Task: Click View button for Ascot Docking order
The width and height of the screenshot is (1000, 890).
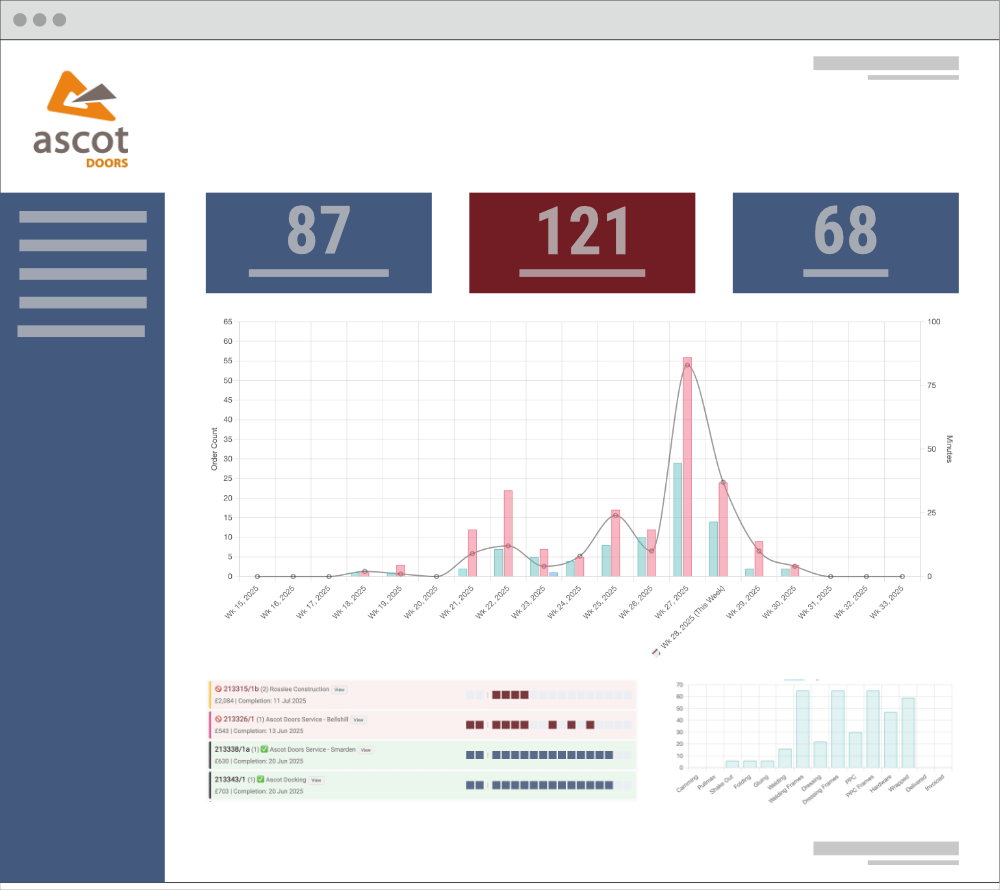Action: point(316,779)
